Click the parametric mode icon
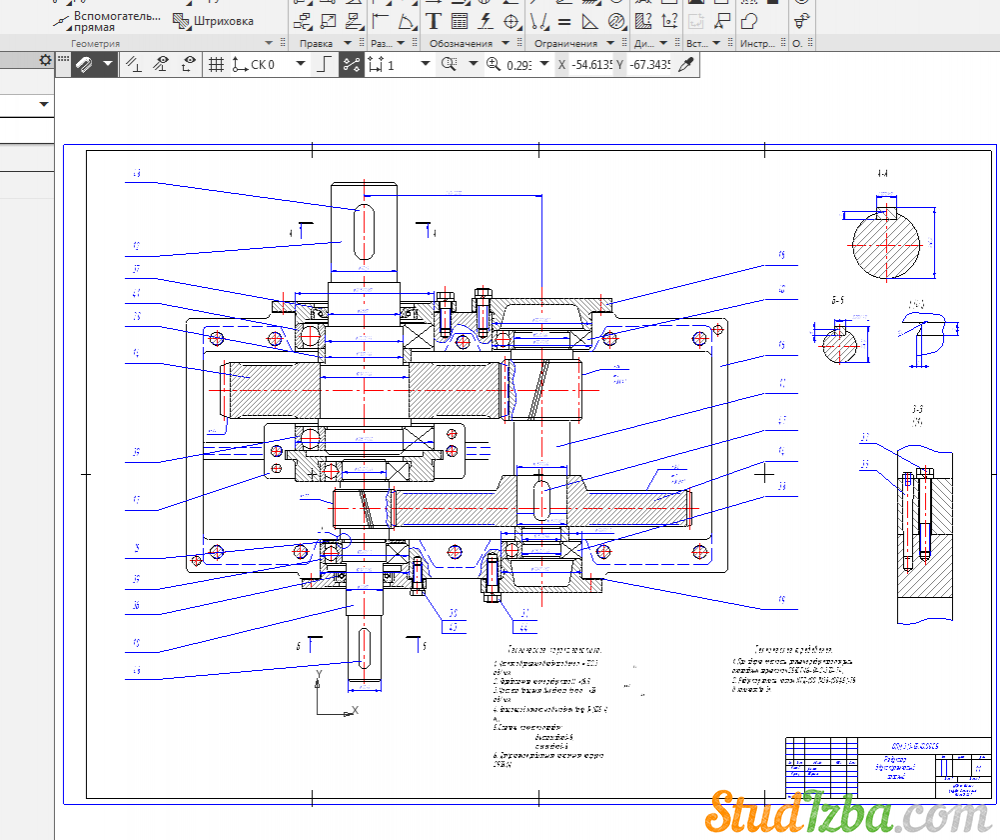The image size is (1000, 840). (x=350, y=64)
